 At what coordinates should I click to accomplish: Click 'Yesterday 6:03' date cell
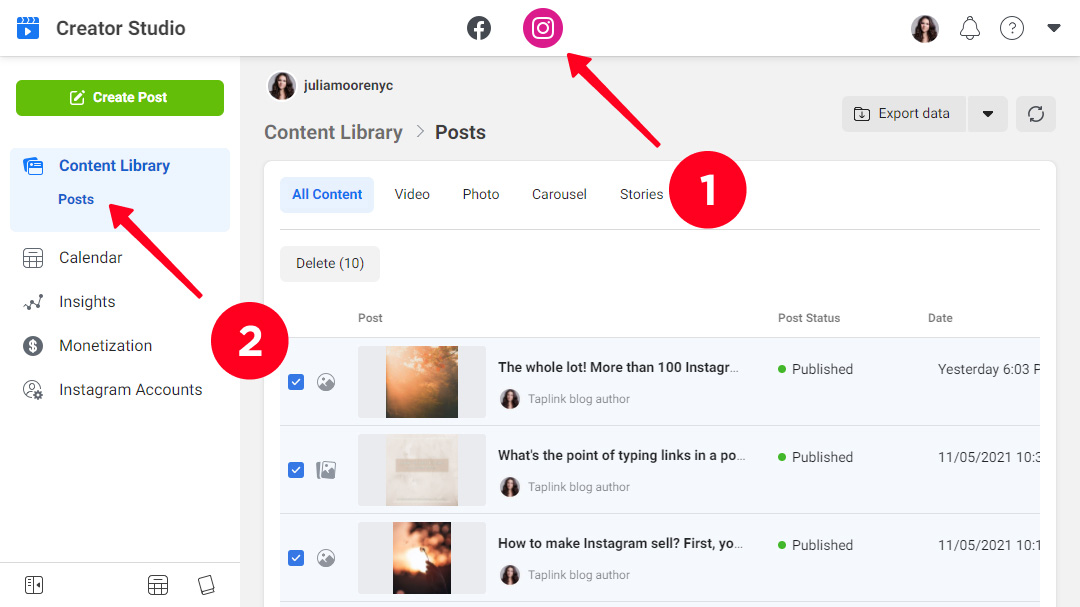click(x=988, y=369)
